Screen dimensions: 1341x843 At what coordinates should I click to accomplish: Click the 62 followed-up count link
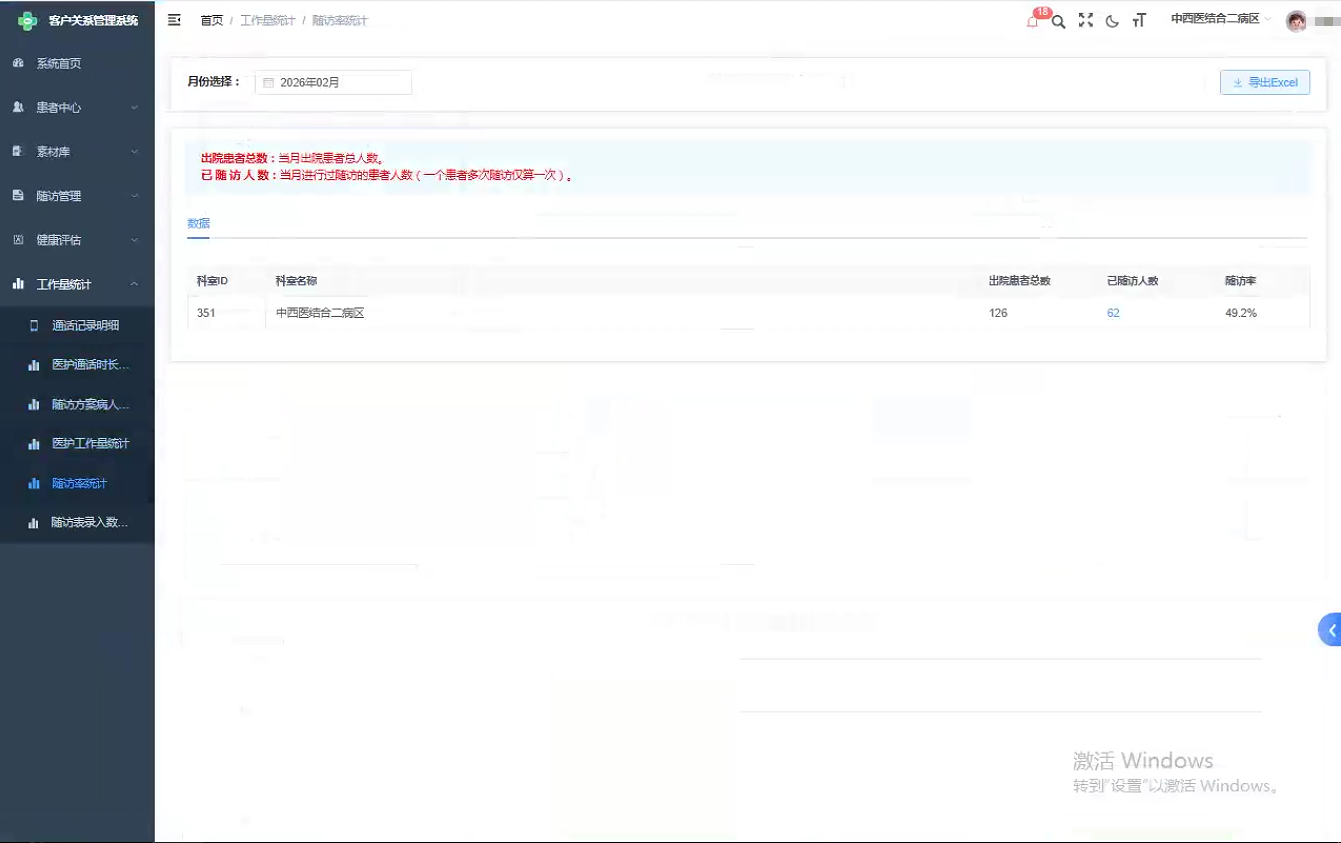click(x=1113, y=313)
